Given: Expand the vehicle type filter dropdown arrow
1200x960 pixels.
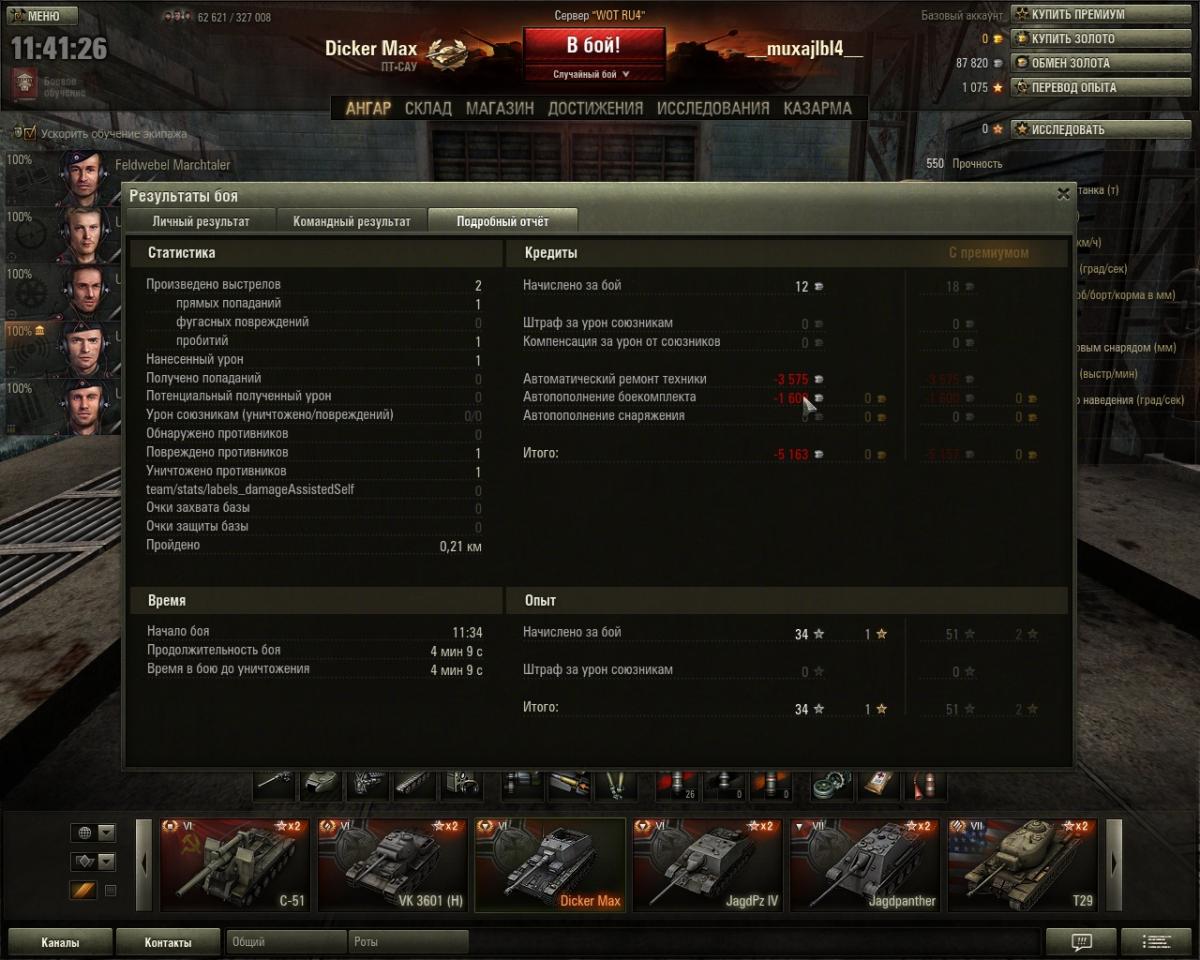Looking at the screenshot, I should pyautogui.click(x=107, y=861).
